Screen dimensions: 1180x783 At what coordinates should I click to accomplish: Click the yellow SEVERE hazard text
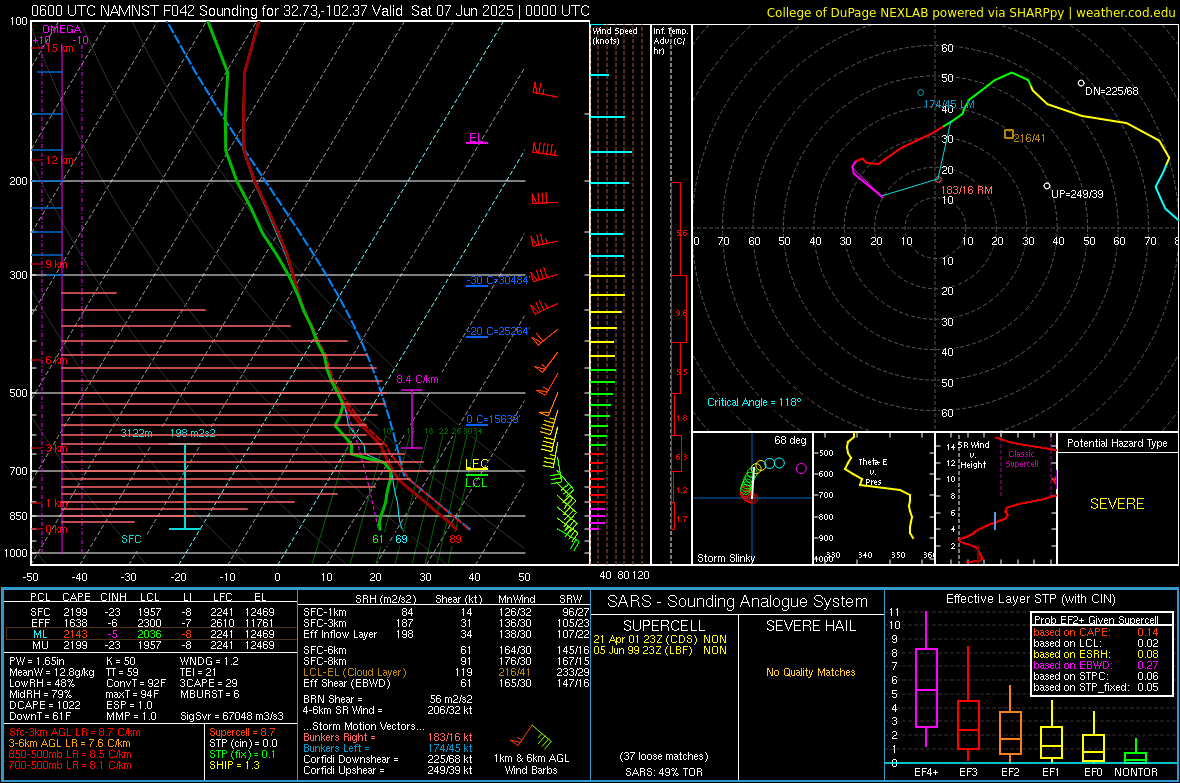point(1117,504)
